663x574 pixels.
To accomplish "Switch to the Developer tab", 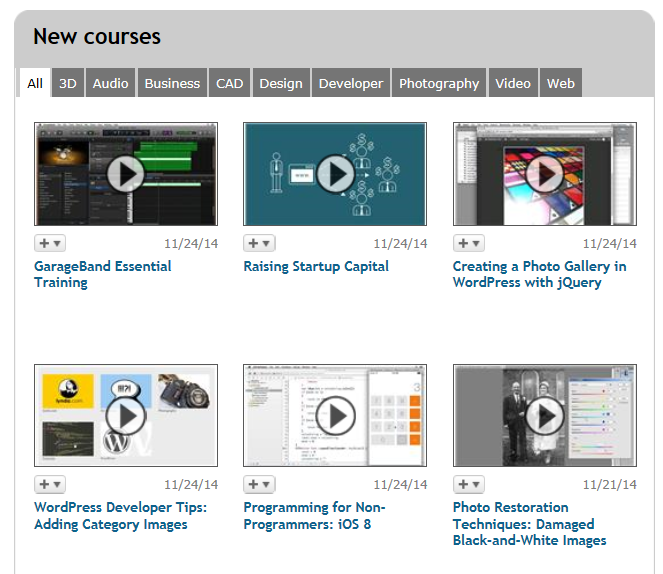I will tap(351, 83).
